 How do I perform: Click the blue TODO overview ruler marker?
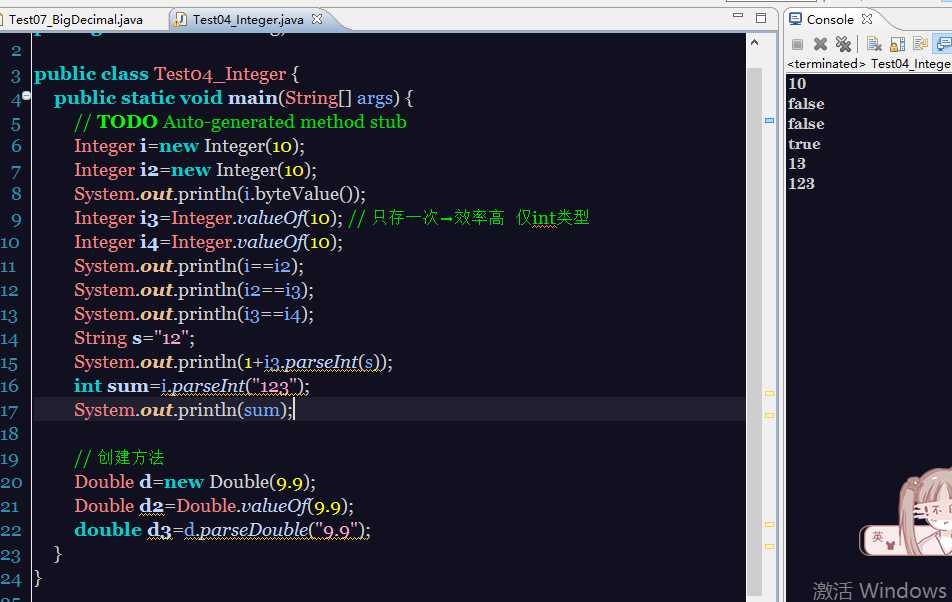click(x=769, y=121)
